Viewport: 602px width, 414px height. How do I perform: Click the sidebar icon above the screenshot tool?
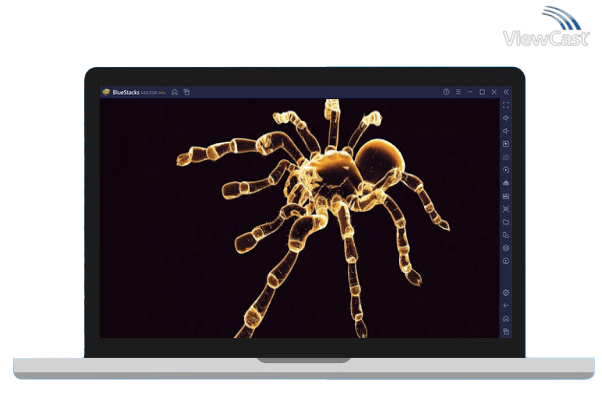coord(506,196)
